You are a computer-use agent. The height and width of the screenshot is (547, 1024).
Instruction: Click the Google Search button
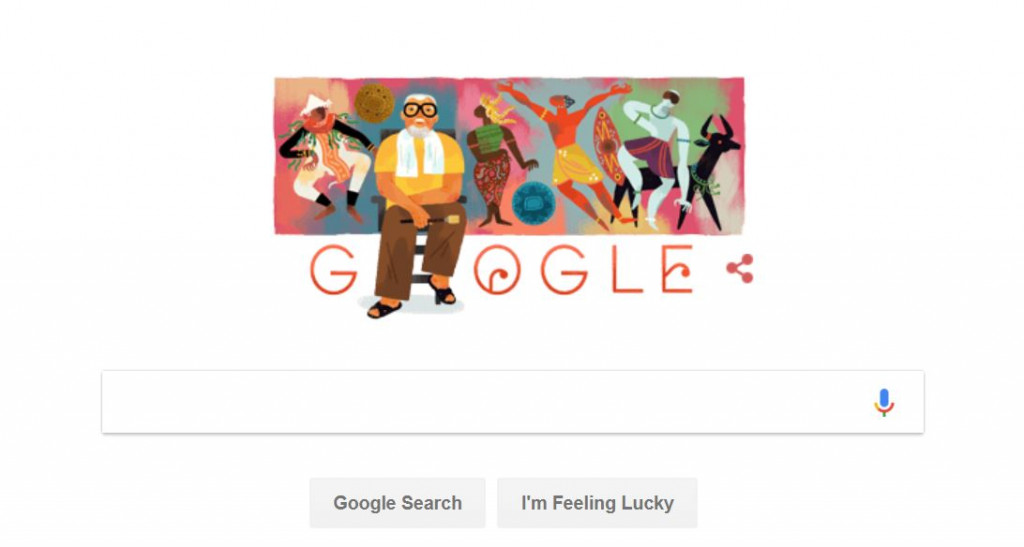[397, 503]
